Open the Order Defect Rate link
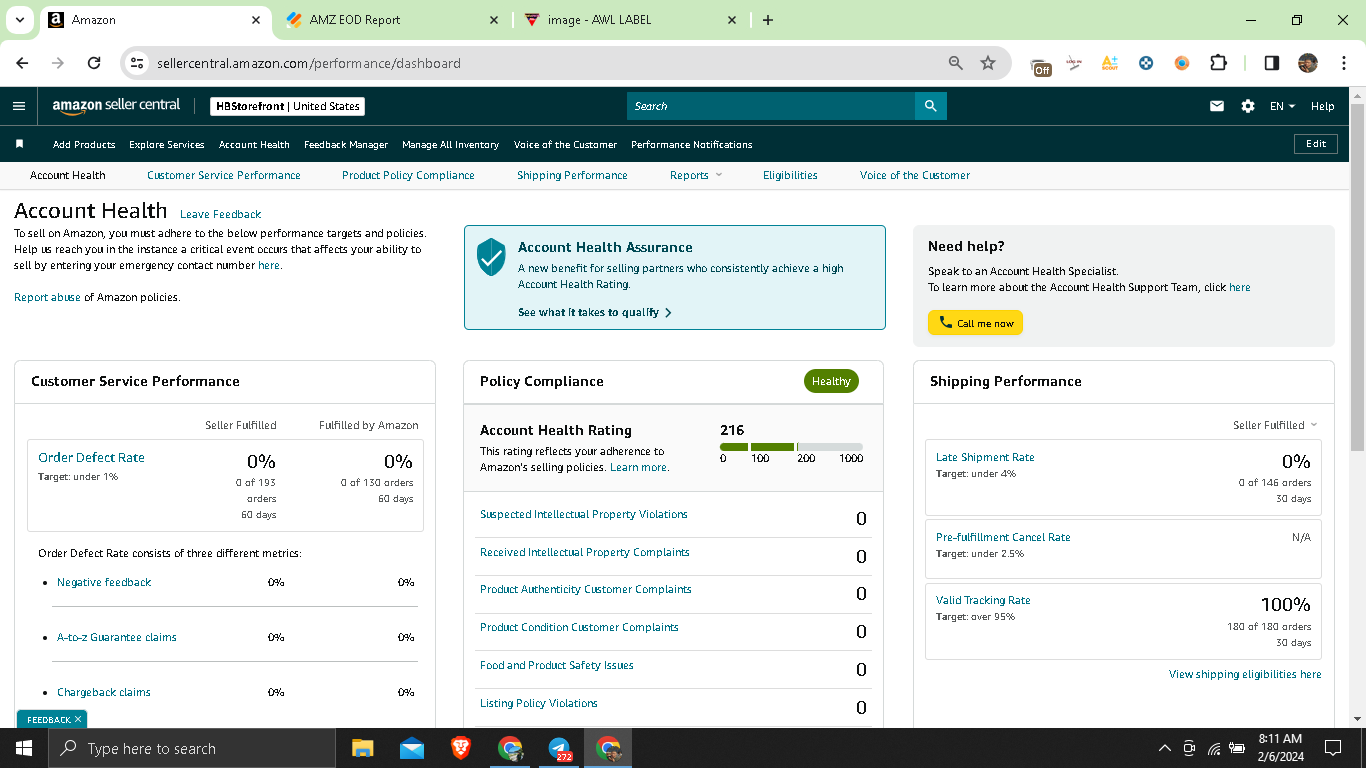 coord(91,458)
